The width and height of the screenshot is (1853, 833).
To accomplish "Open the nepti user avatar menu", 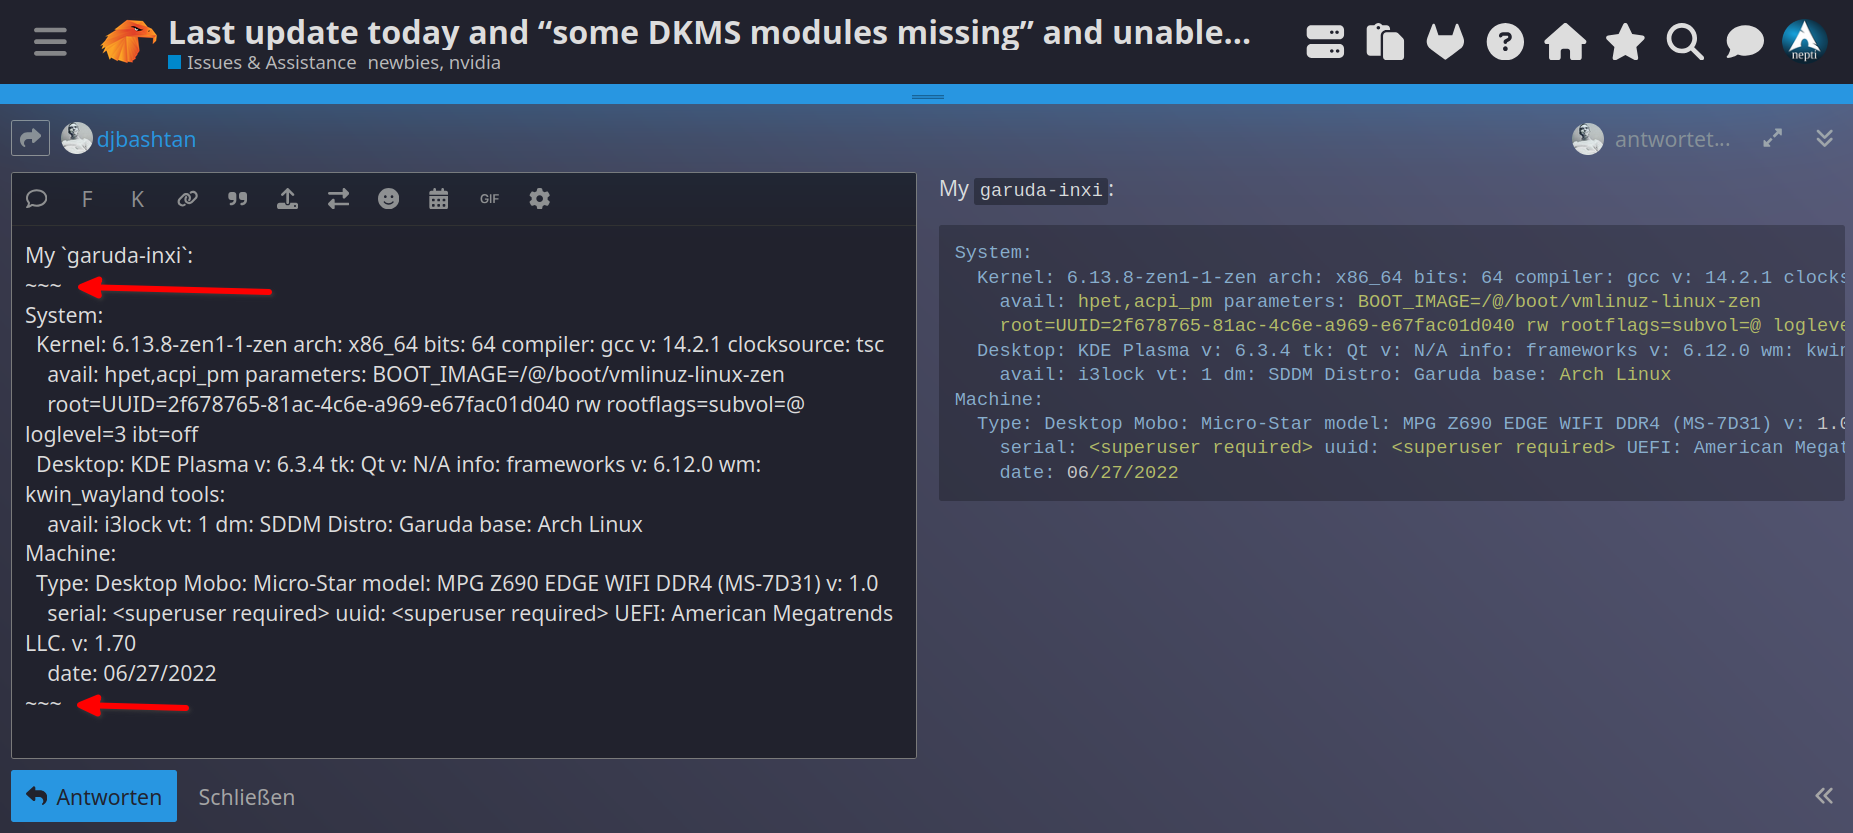I will click(x=1805, y=42).
